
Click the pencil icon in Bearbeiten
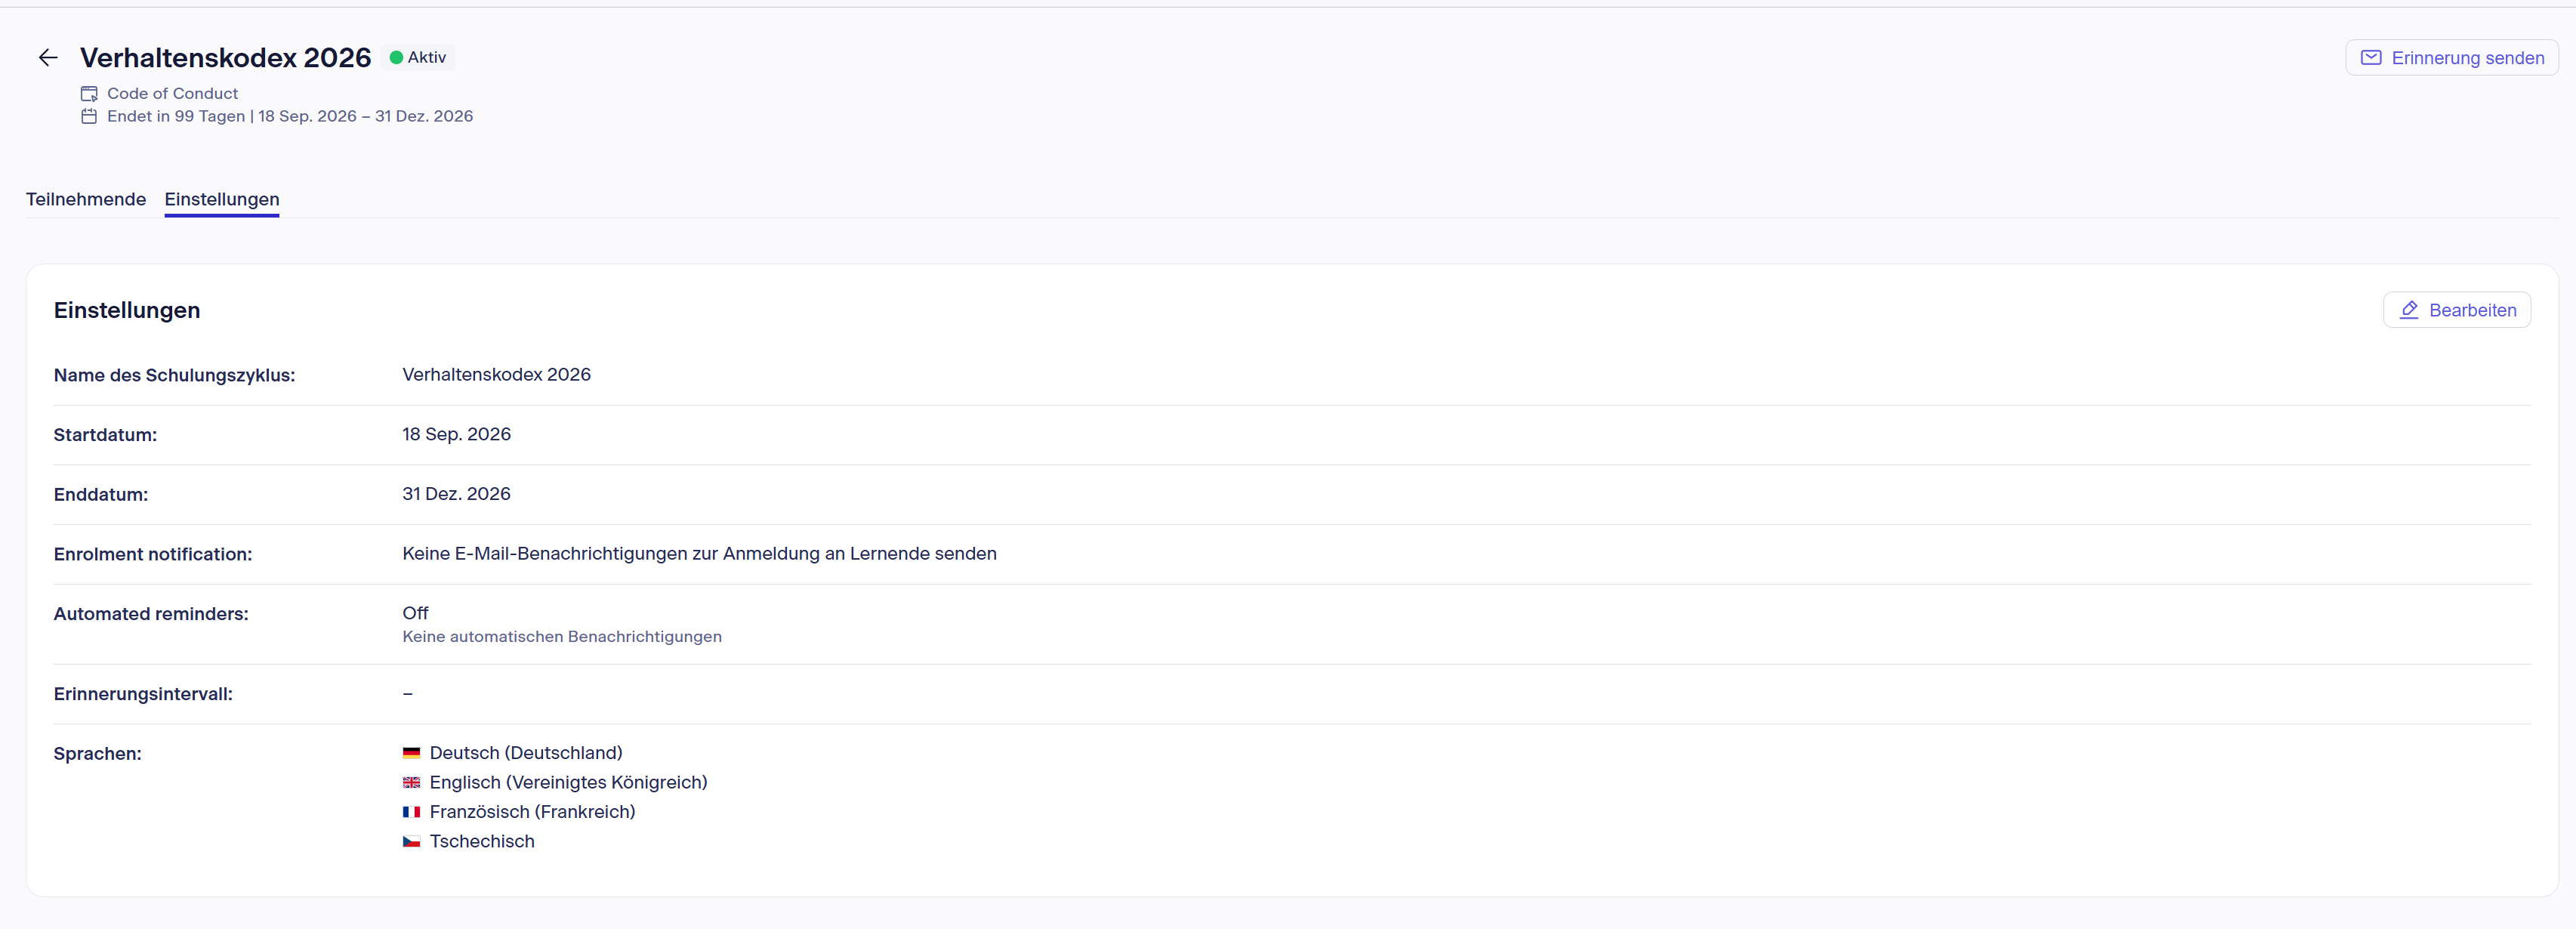[x=2409, y=310]
